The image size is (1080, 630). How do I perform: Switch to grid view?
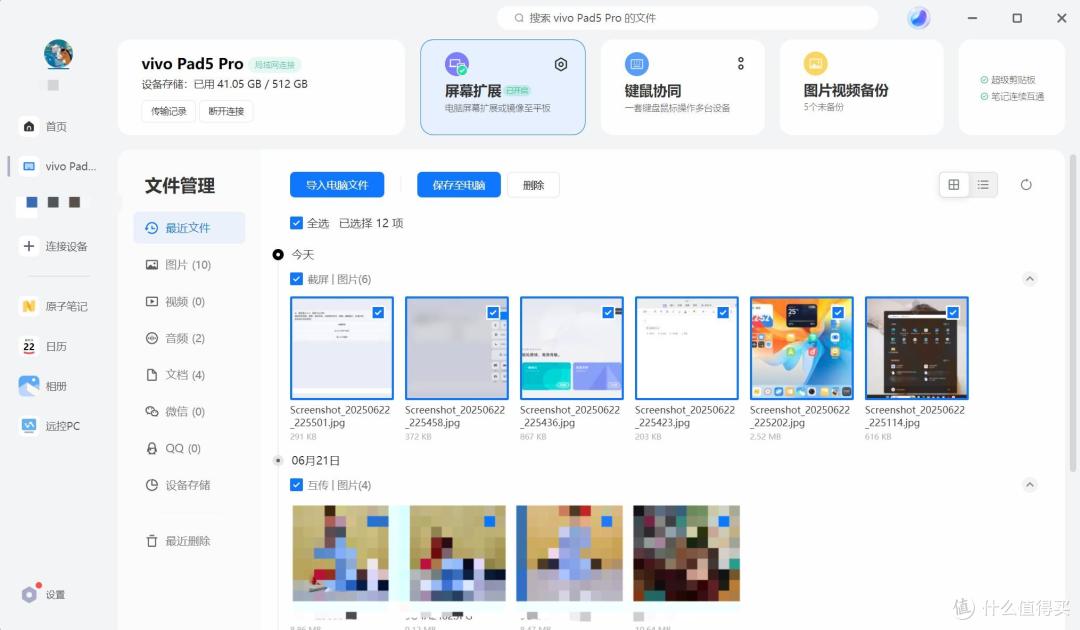(x=954, y=185)
